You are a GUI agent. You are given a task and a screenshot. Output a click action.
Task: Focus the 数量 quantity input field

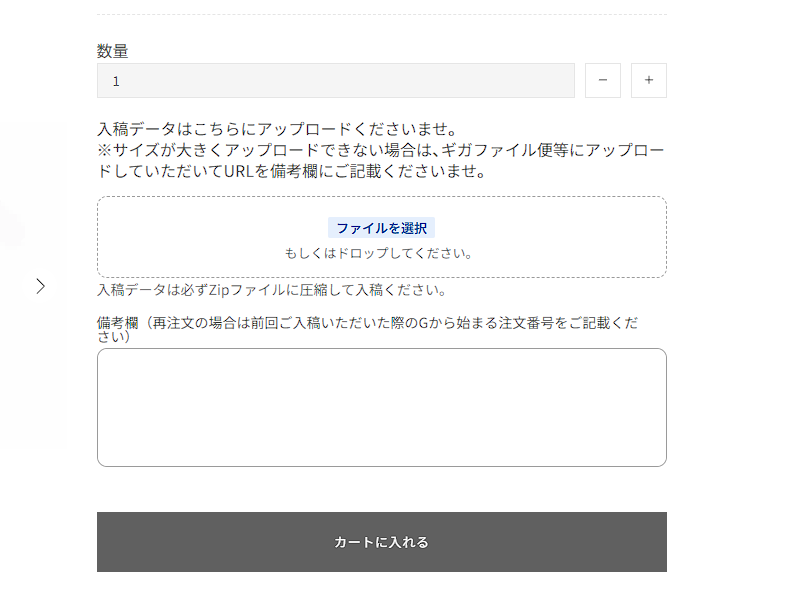[335, 81]
